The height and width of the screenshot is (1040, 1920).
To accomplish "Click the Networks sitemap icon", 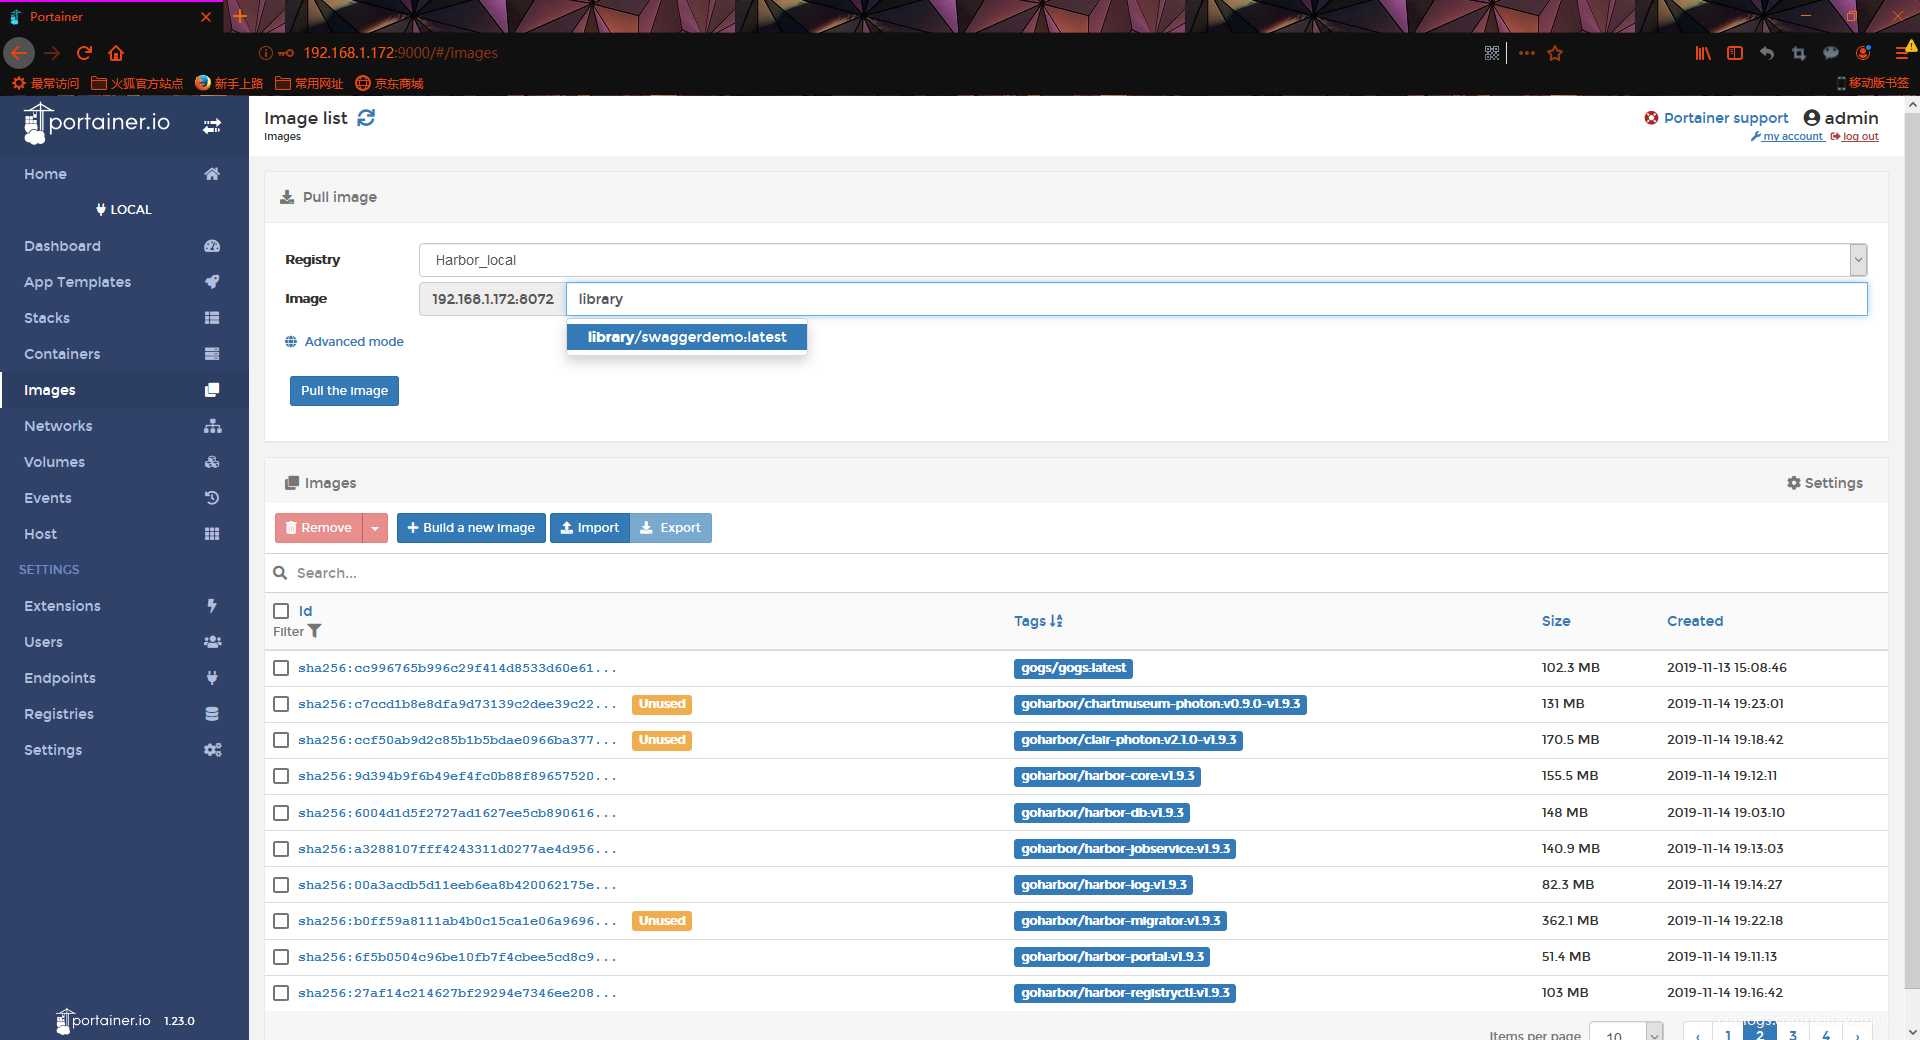I will 212,426.
